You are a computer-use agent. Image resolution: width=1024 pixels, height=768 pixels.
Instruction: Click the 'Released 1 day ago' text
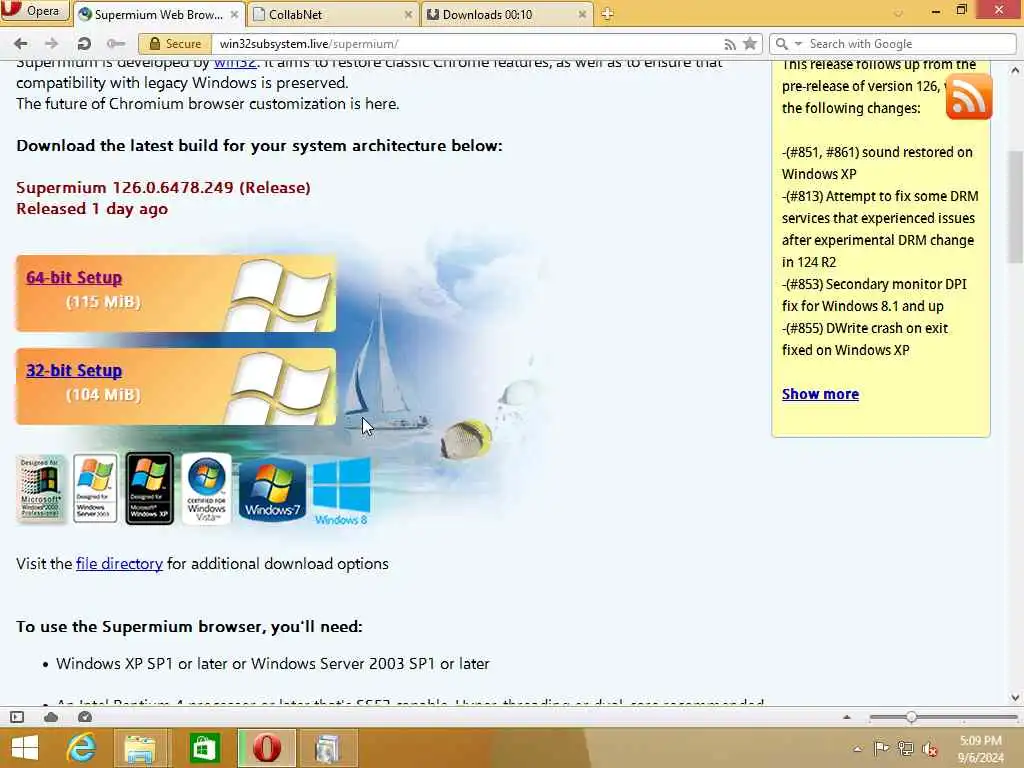pos(92,208)
